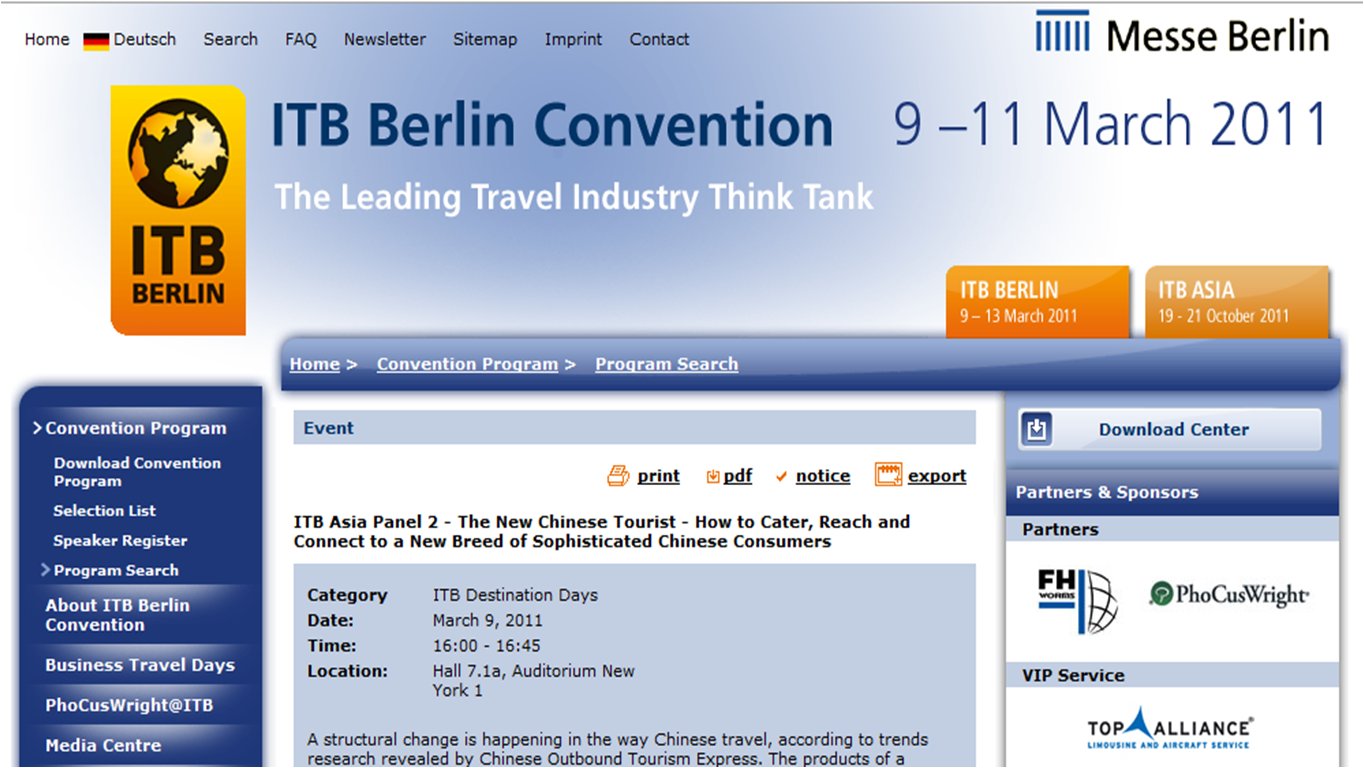Open the Sitemap from top menu

485,39
